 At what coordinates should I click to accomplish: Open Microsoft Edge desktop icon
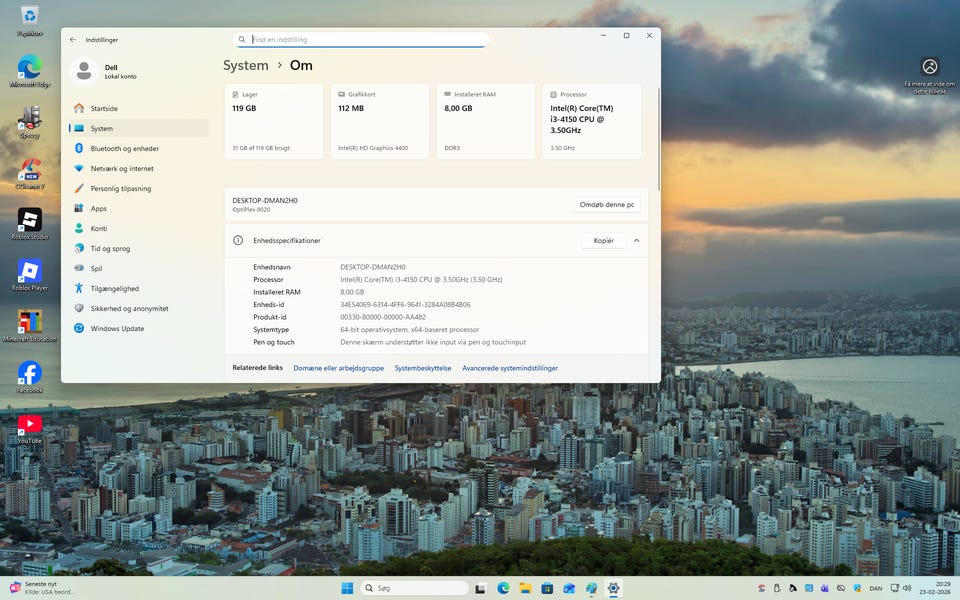[x=29, y=67]
